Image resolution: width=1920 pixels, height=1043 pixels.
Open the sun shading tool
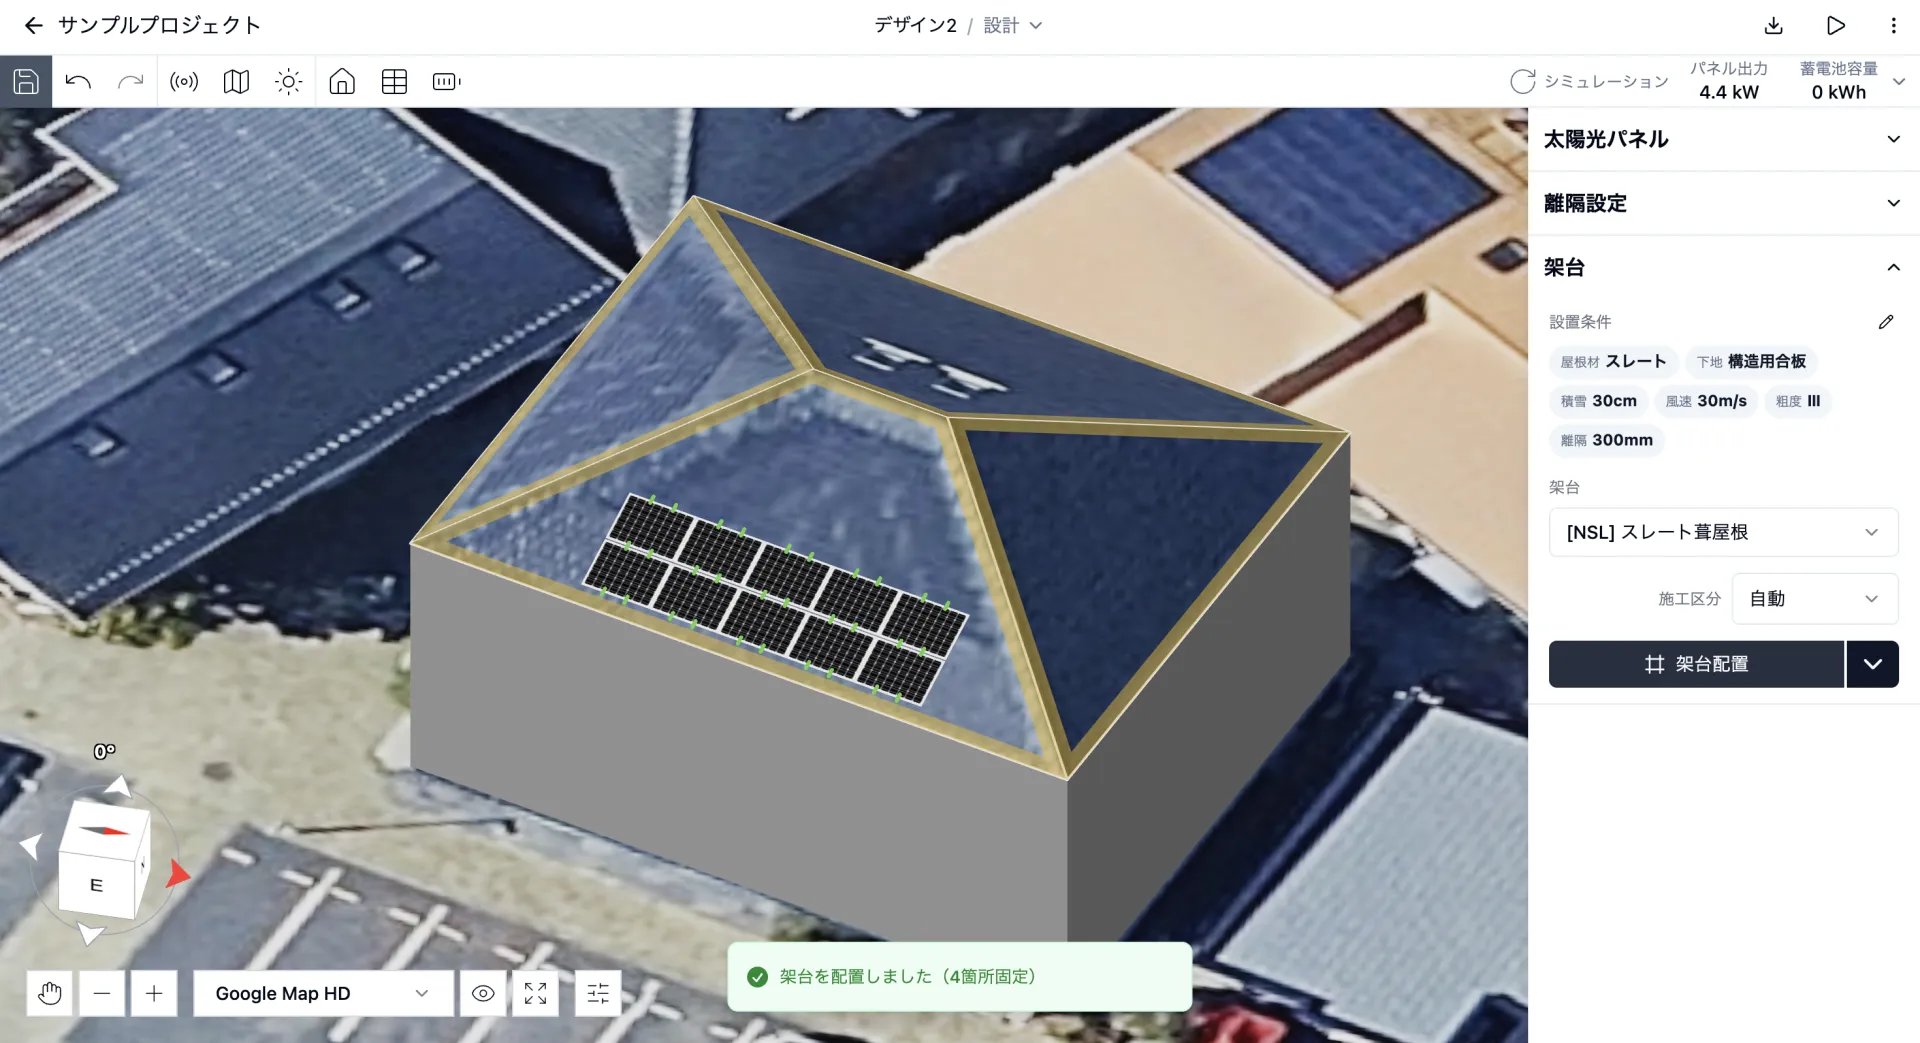[x=288, y=81]
